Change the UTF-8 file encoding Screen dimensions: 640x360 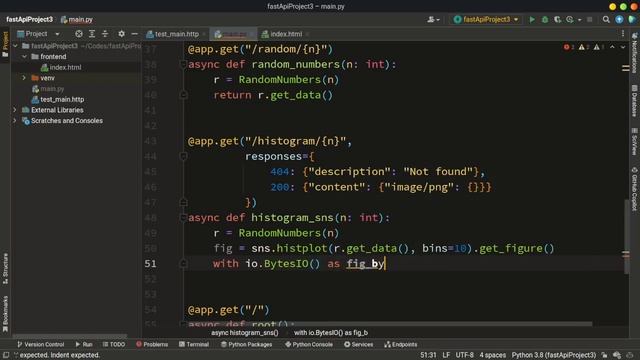click(x=464, y=355)
